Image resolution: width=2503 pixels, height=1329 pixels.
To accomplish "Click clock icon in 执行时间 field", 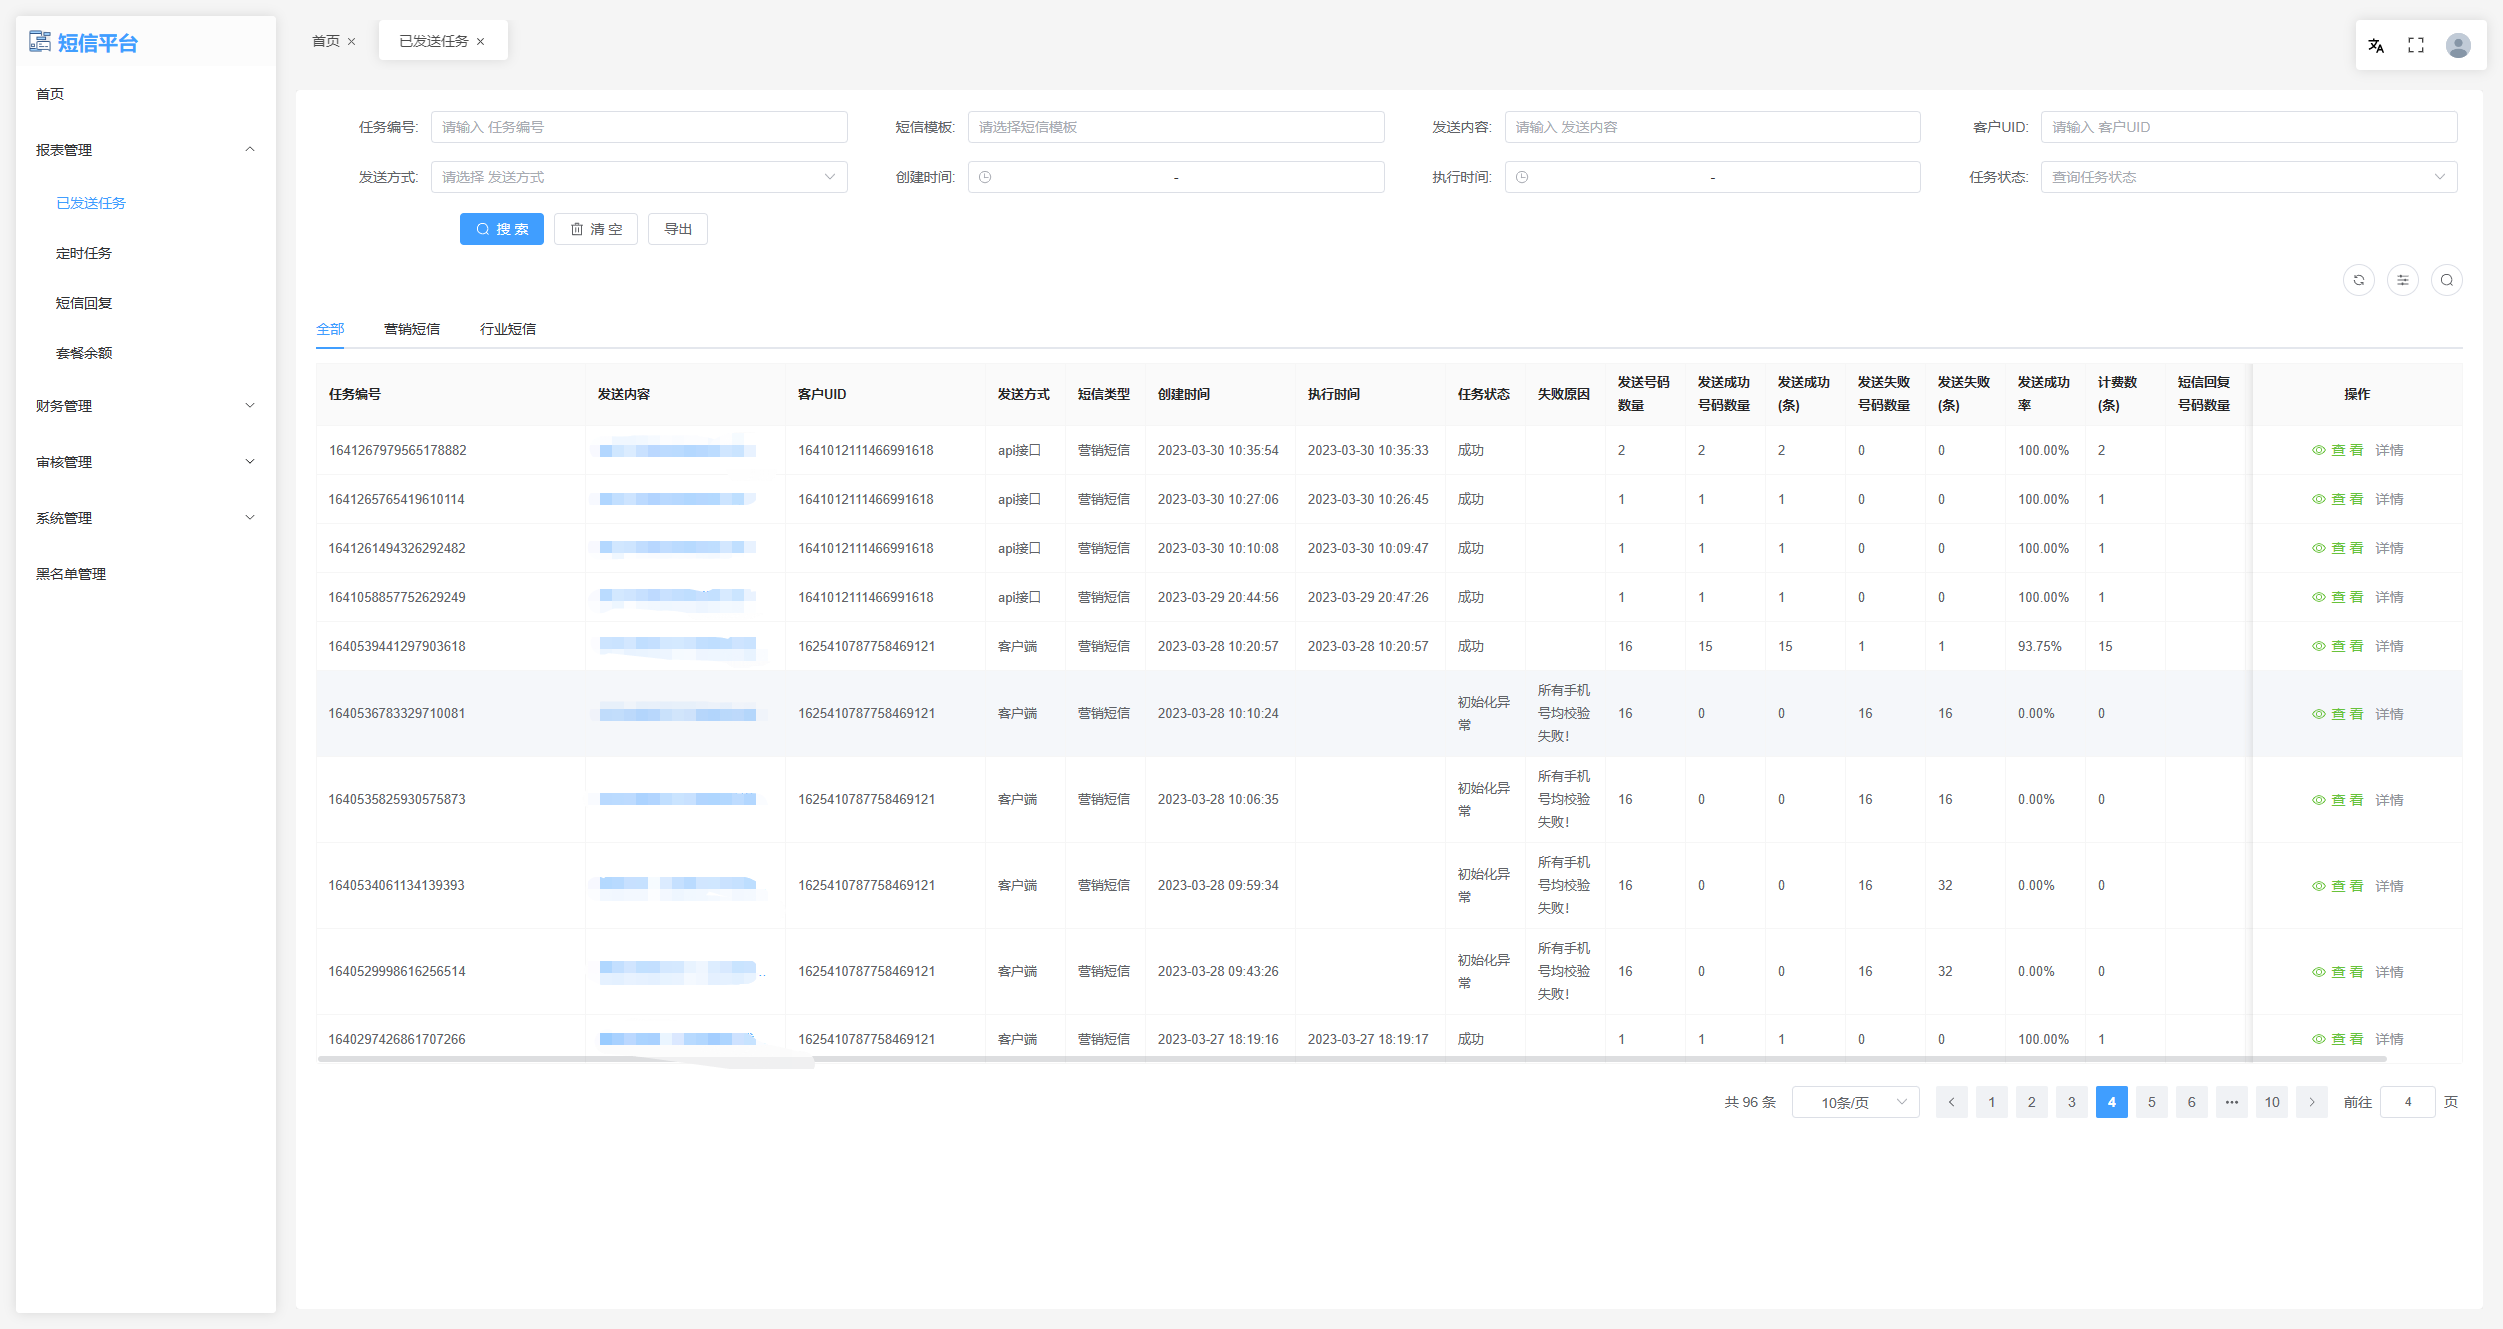I will (1522, 177).
